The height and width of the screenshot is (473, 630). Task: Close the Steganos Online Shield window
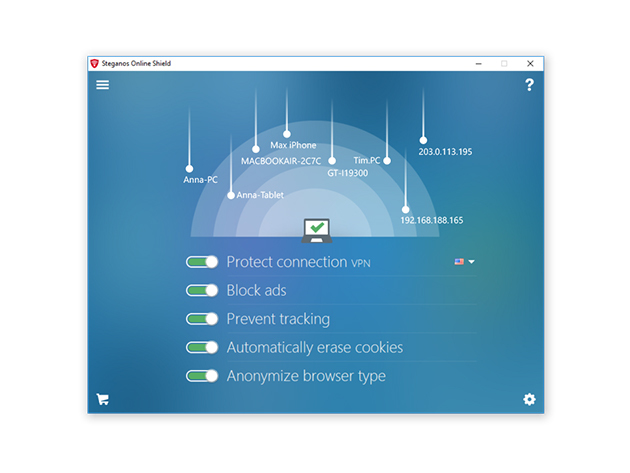530,63
